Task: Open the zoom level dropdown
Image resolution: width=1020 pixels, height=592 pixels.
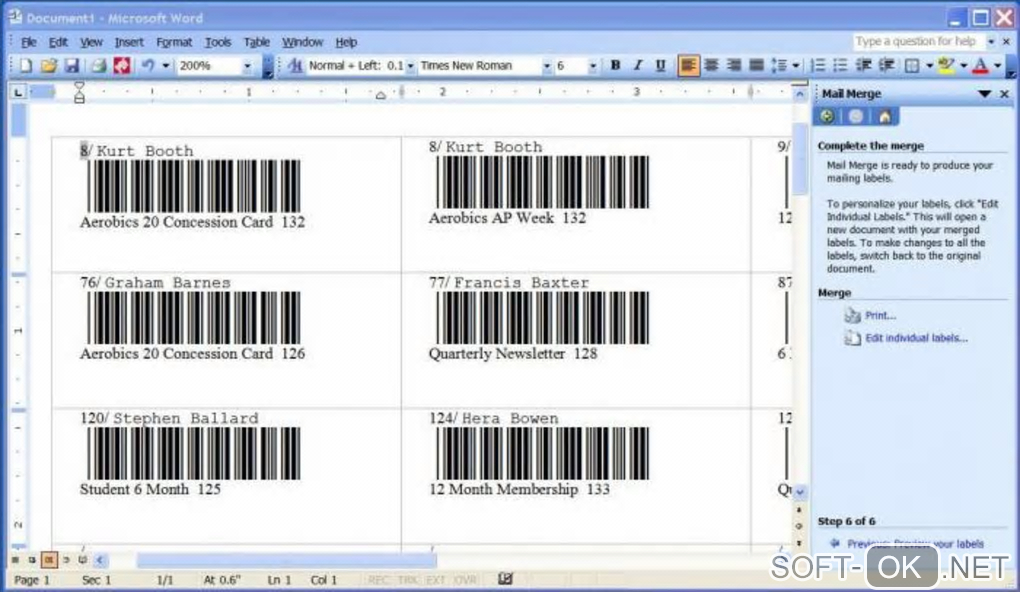Action: coord(247,66)
